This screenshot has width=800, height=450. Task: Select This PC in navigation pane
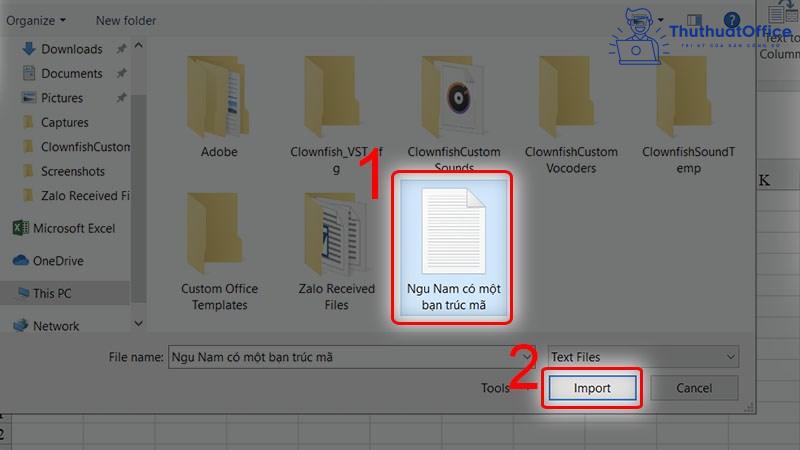(x=52, y=294)
